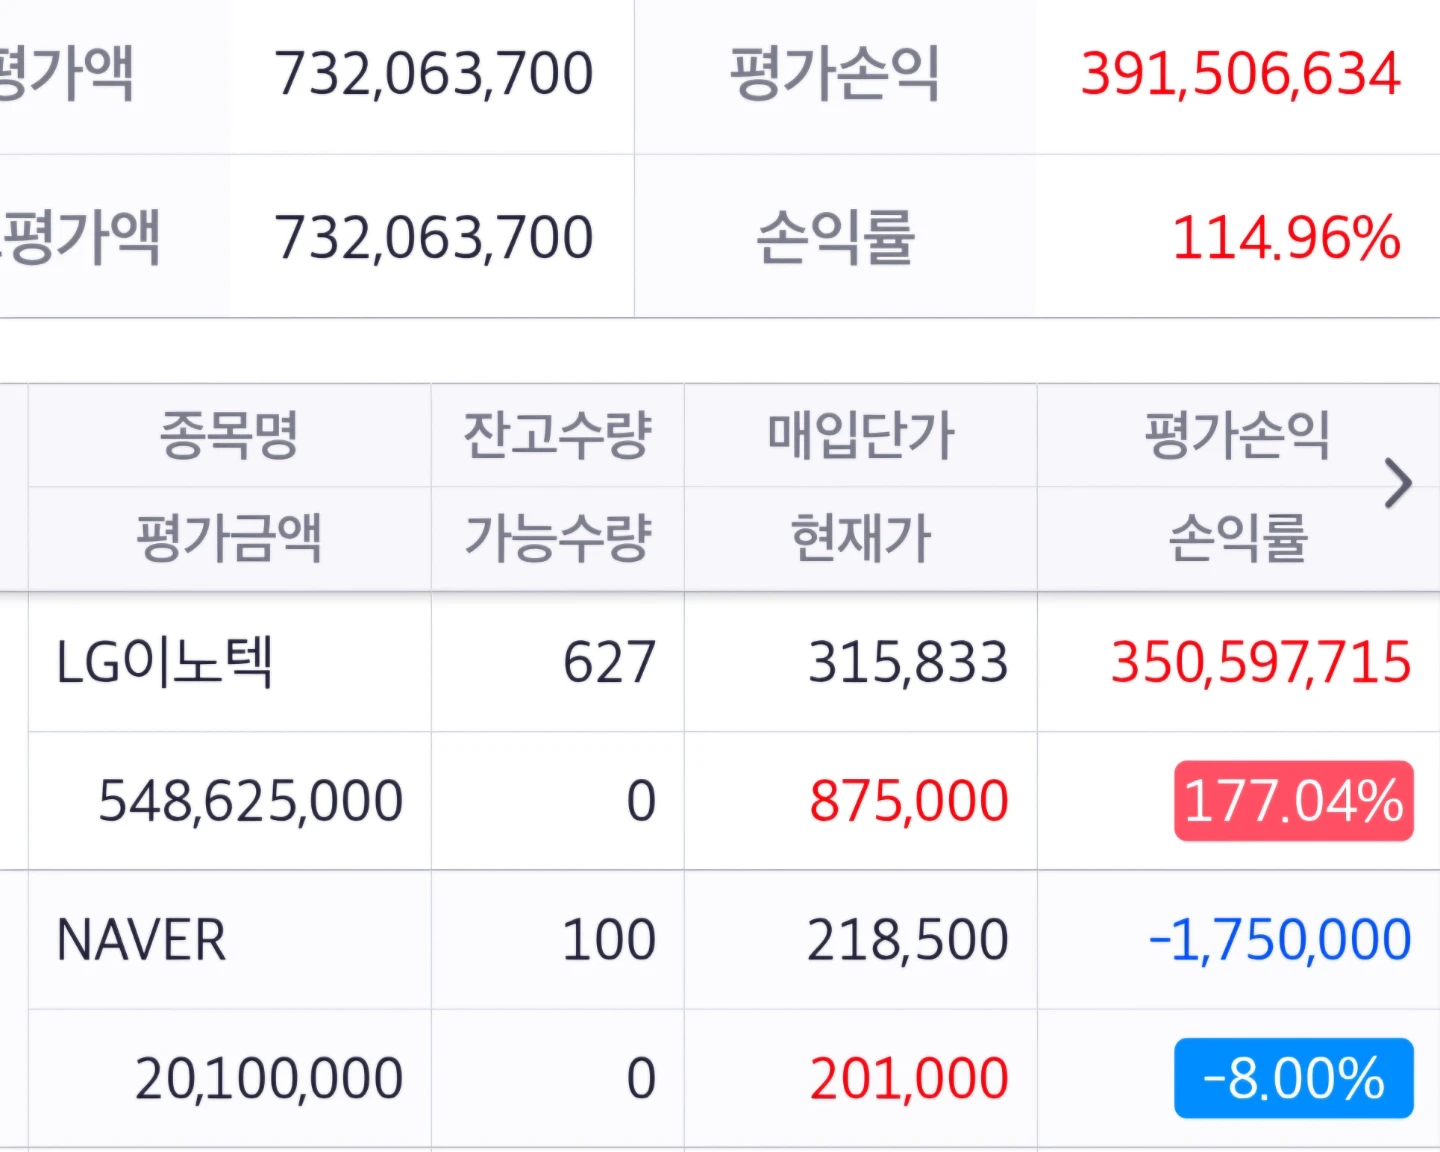This screenshot has height=1152, width=1440.
Task: Sort by 매입단가 column header
Action: [861, 435]
